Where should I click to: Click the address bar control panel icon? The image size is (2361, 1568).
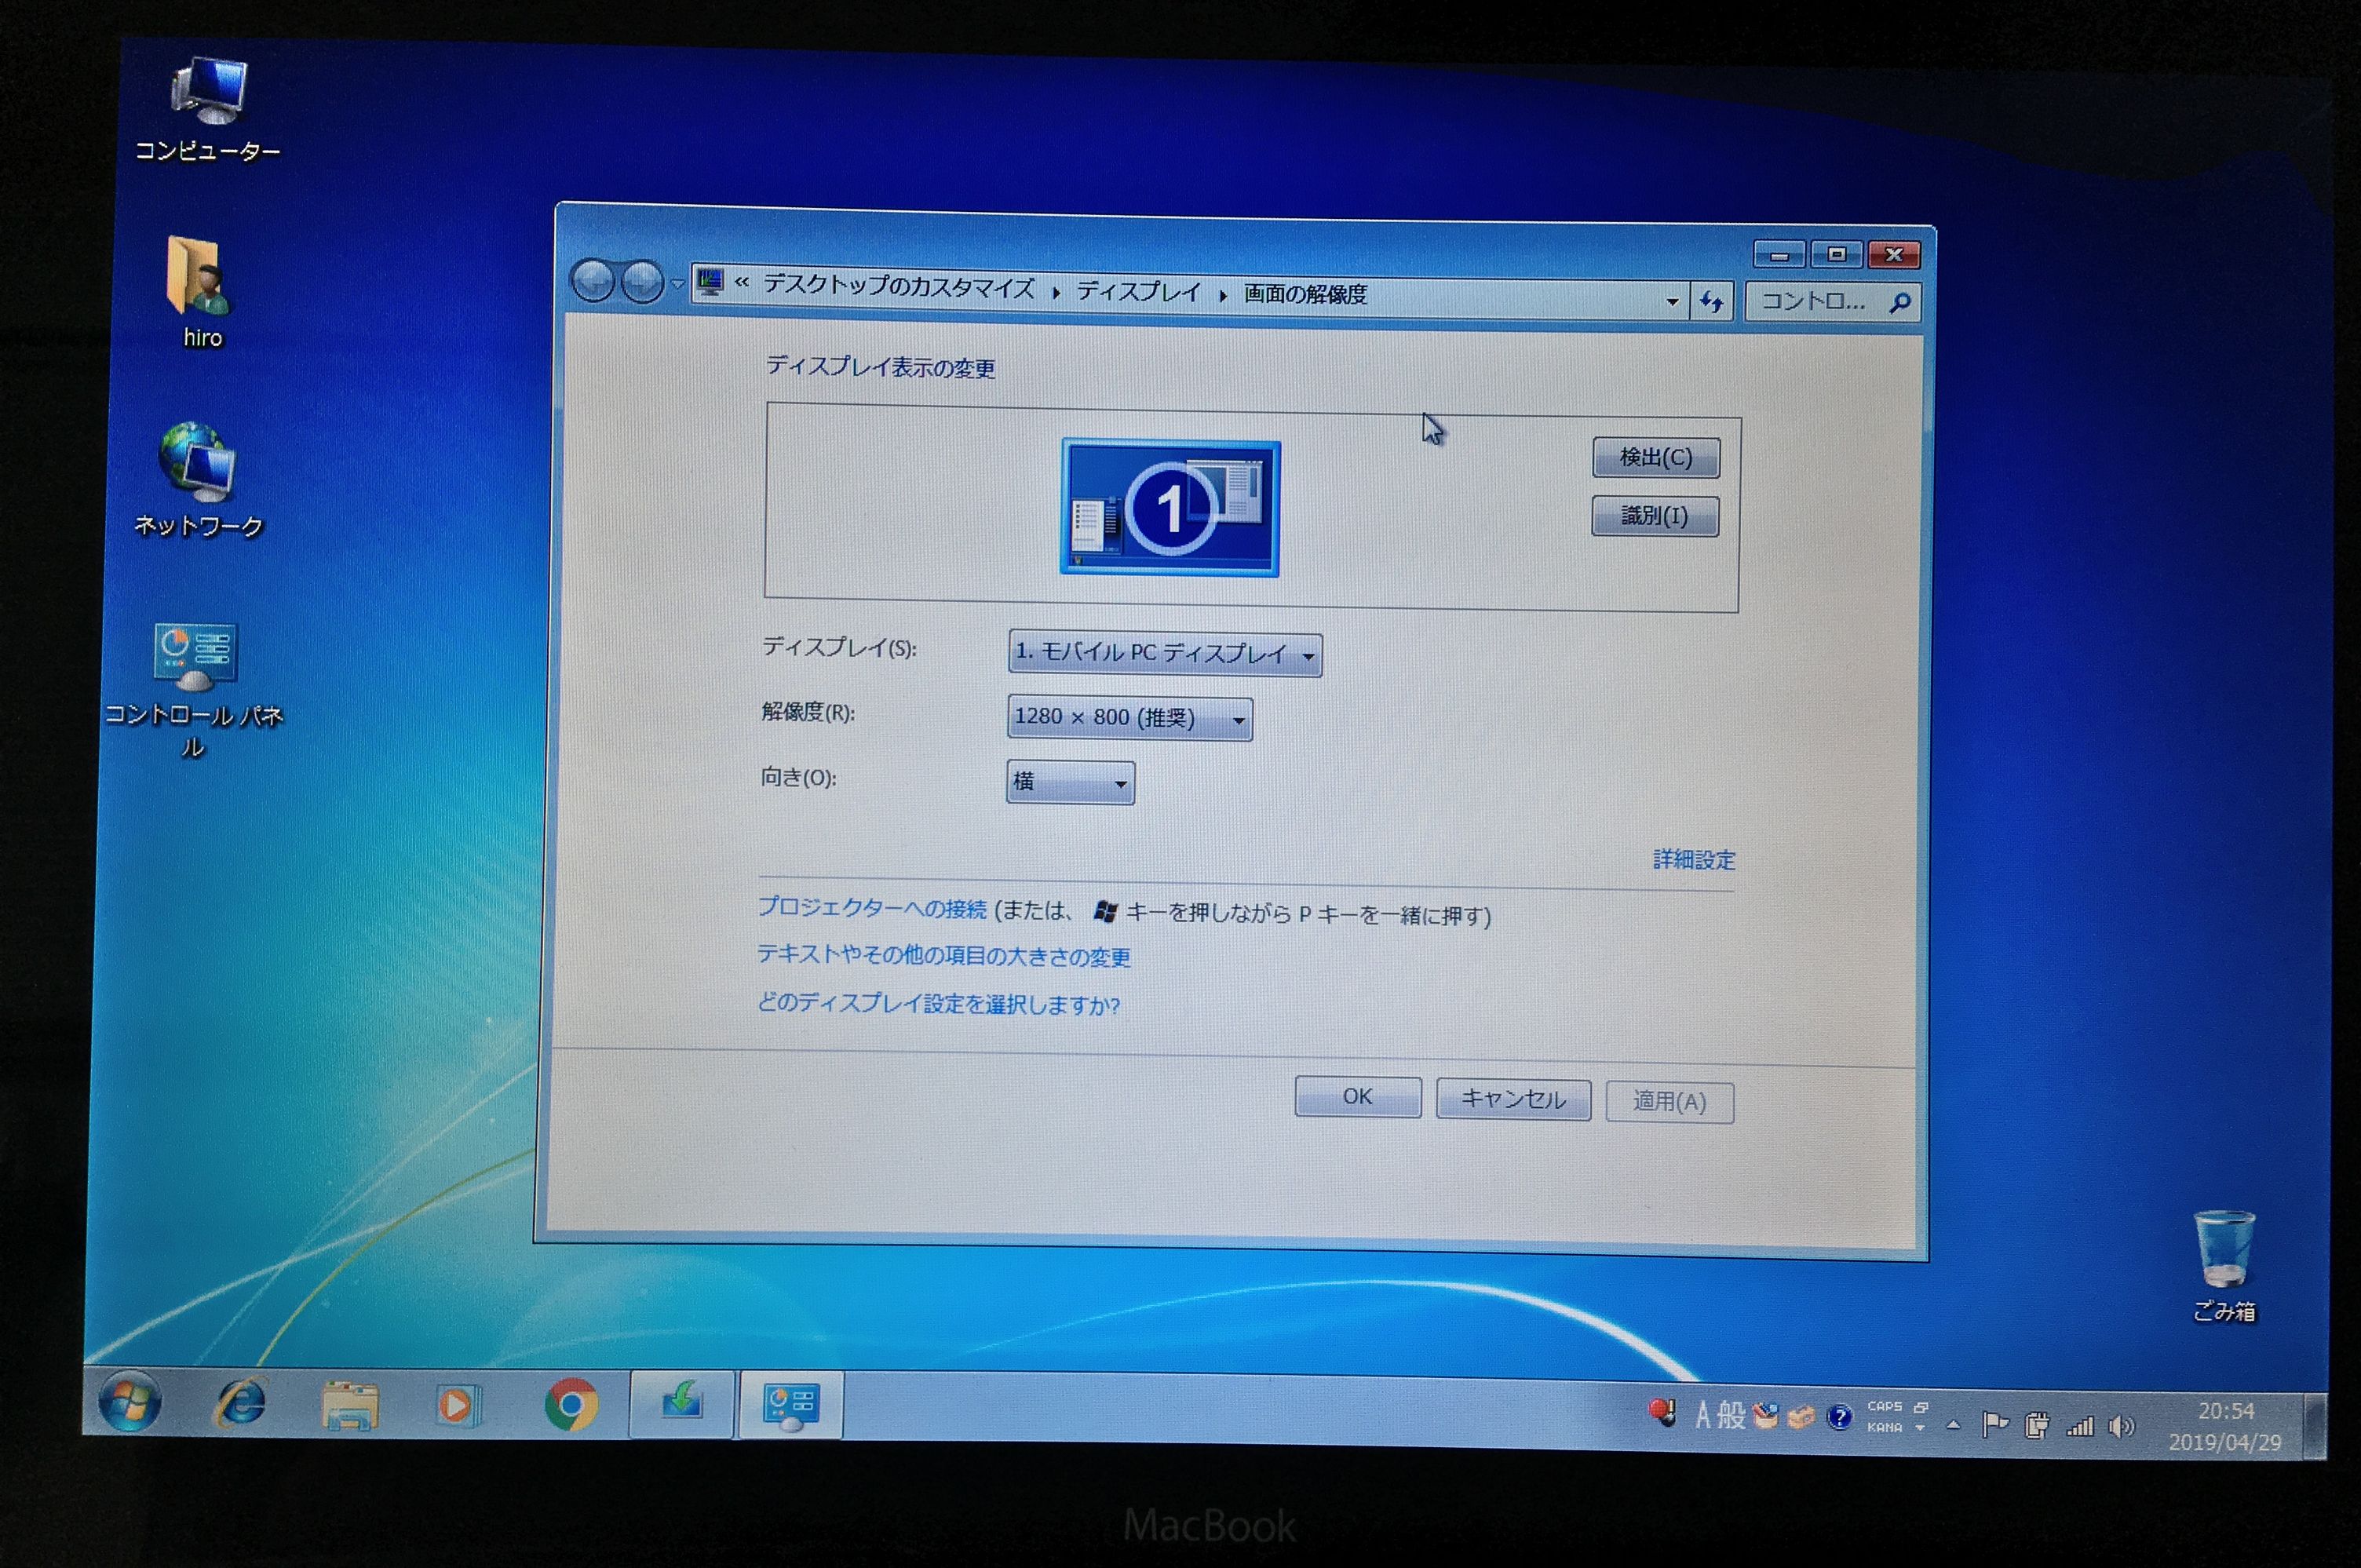pyautogui.click(x=710, y=283)
